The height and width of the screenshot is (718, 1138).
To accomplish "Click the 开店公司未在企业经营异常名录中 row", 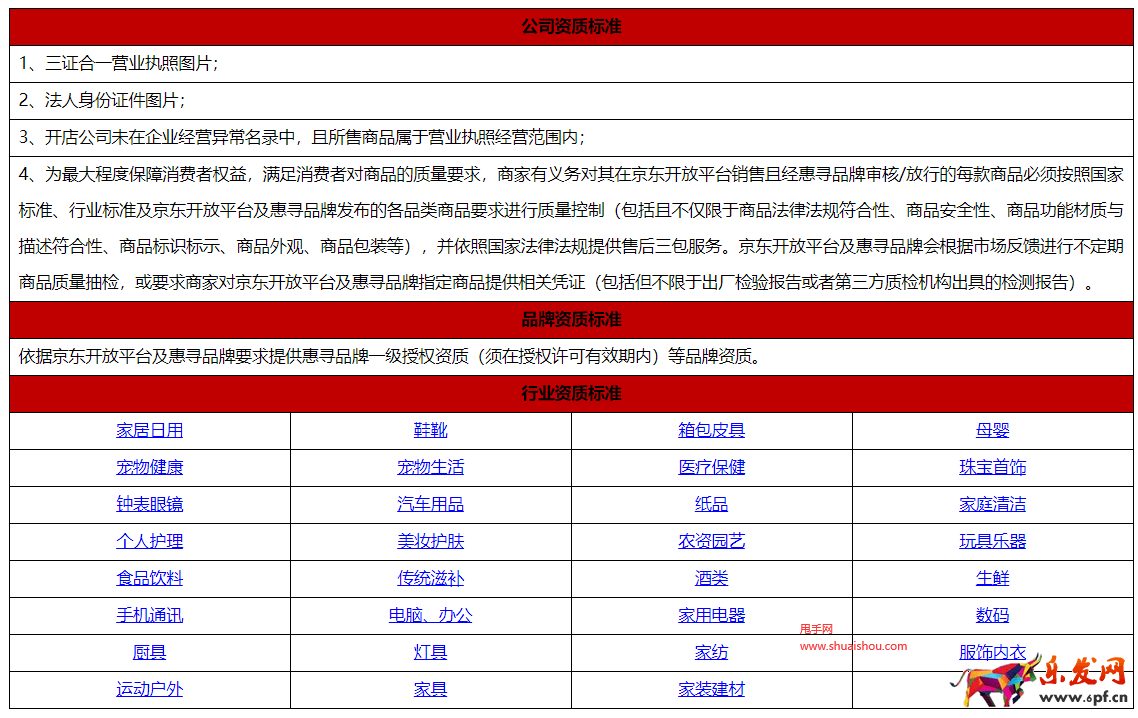I will (571, 138).
